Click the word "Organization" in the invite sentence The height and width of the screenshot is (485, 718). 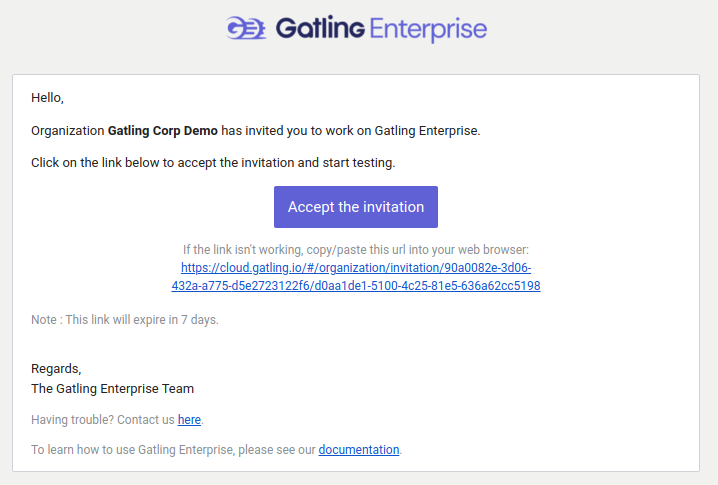(67, 130)
